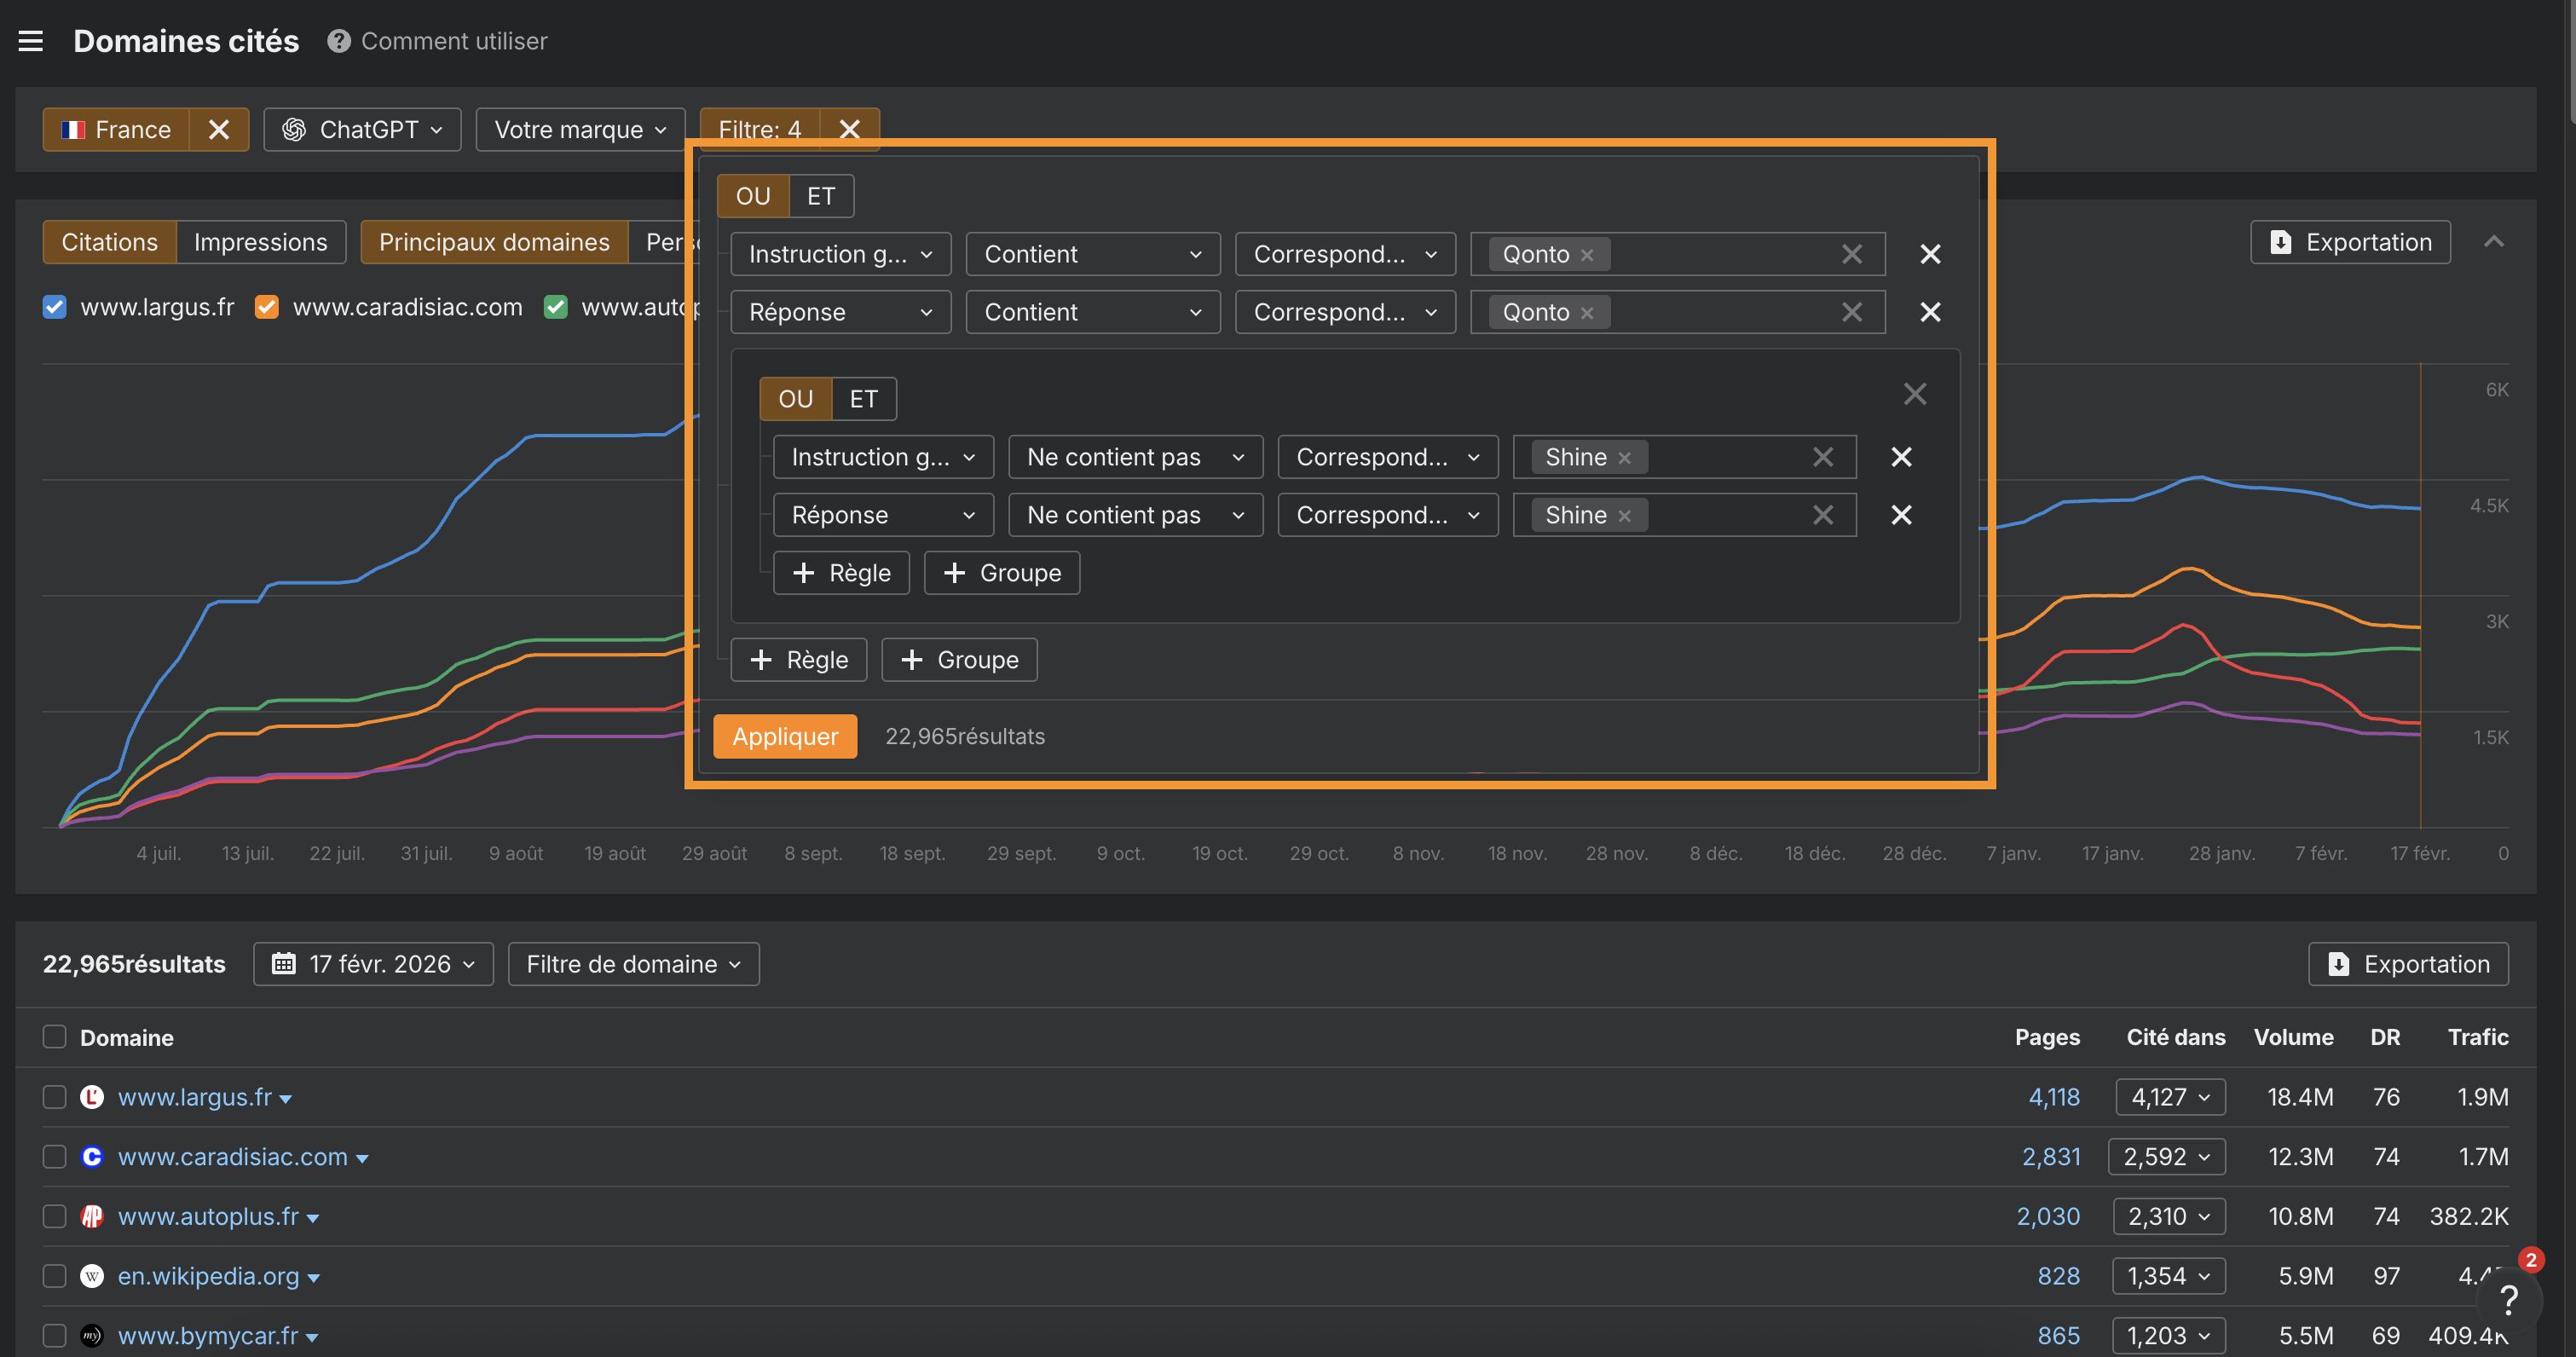Image resolution: width=2576 pixels, height=1357 pixels.
Task: Delete the first Qonto rule row
Action: (1930, 254)
